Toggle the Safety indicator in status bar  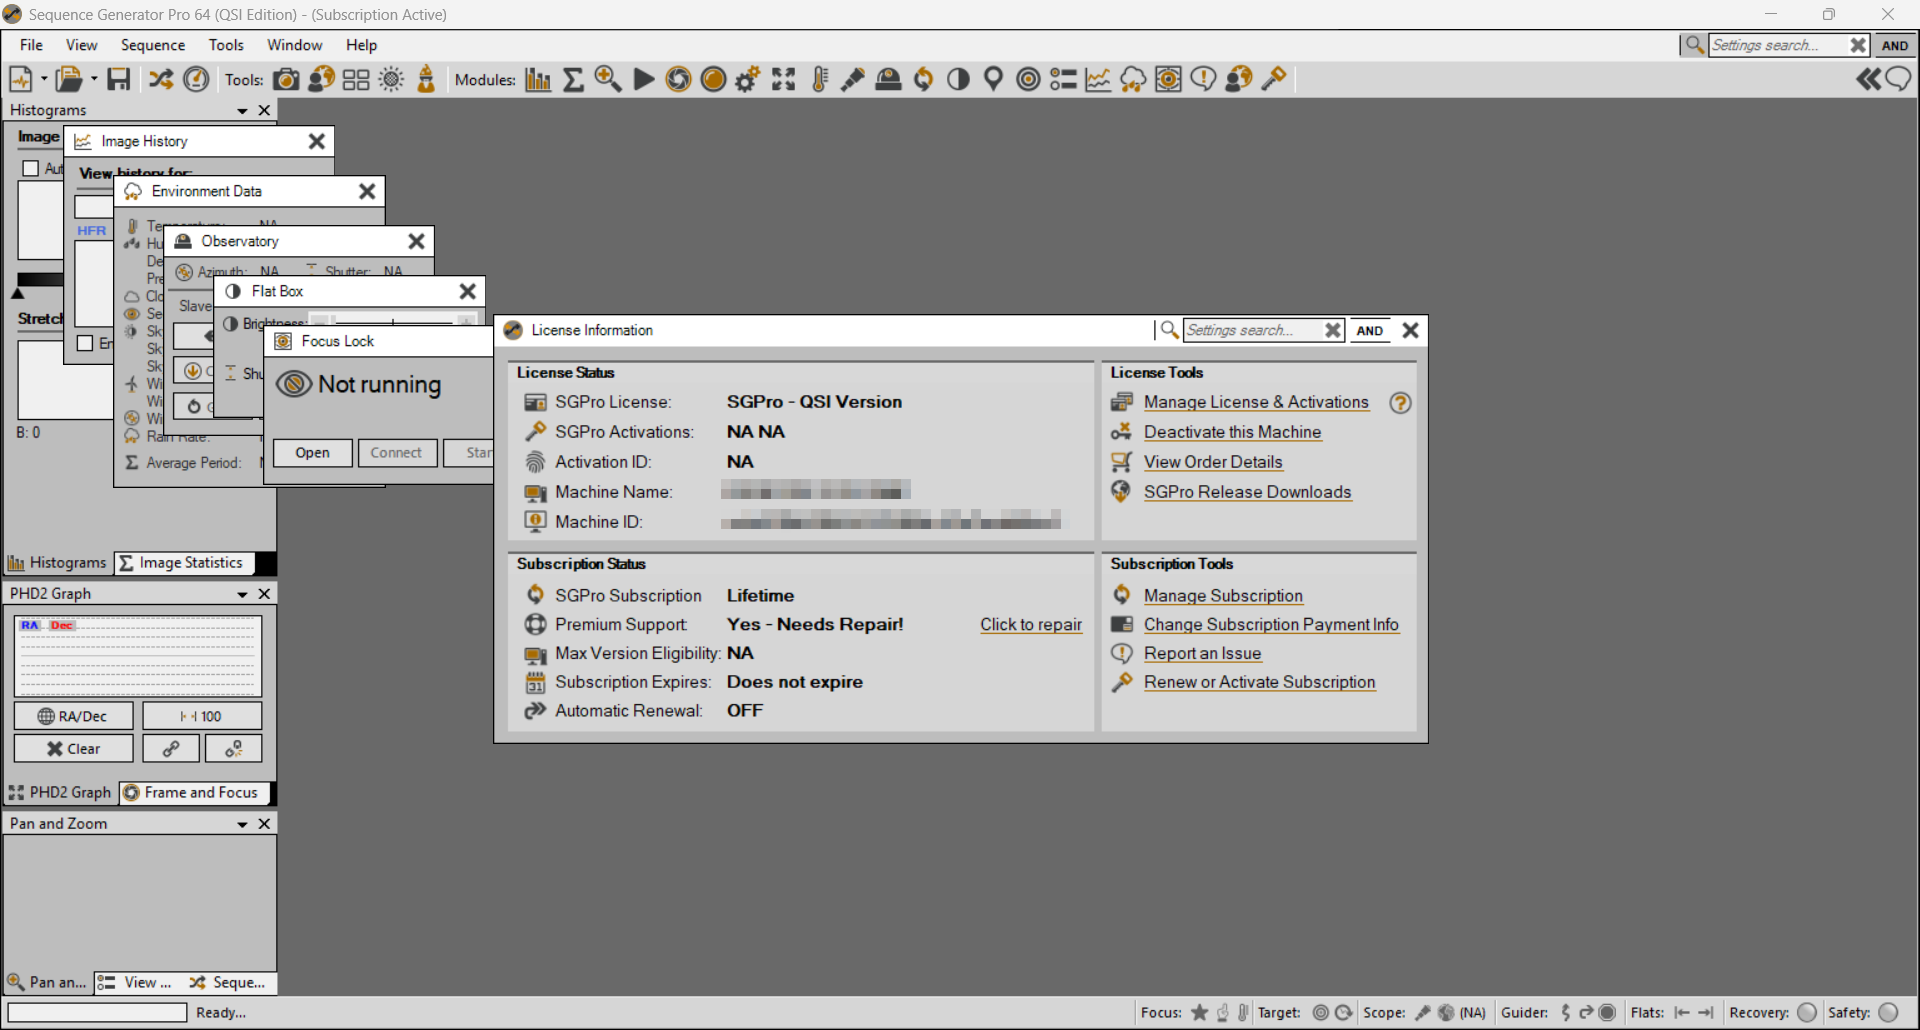(x=1889, y=1012)
